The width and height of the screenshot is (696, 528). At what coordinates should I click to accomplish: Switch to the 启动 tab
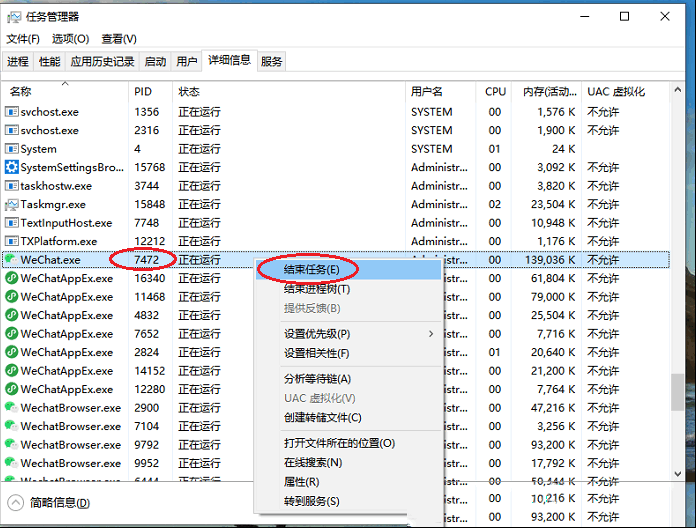click(x=155, y=61)
